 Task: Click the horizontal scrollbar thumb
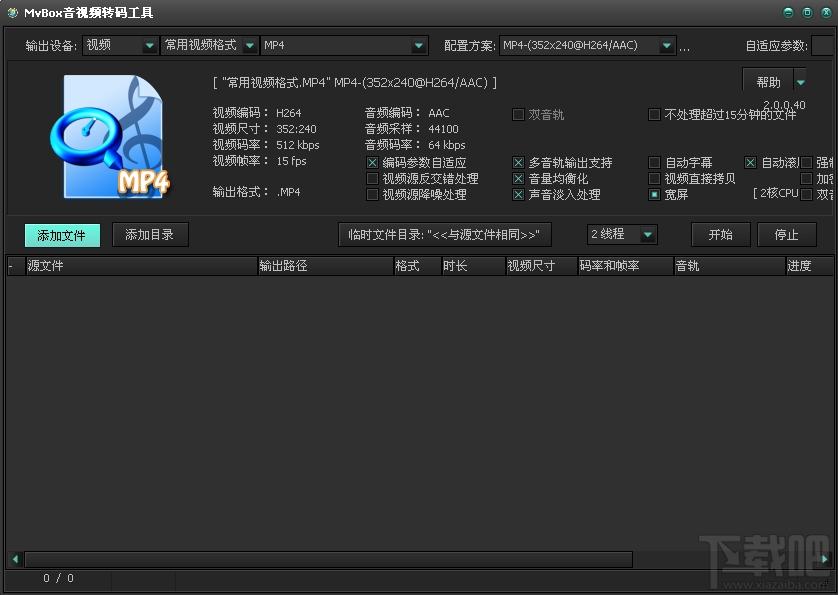click(328, 559)
